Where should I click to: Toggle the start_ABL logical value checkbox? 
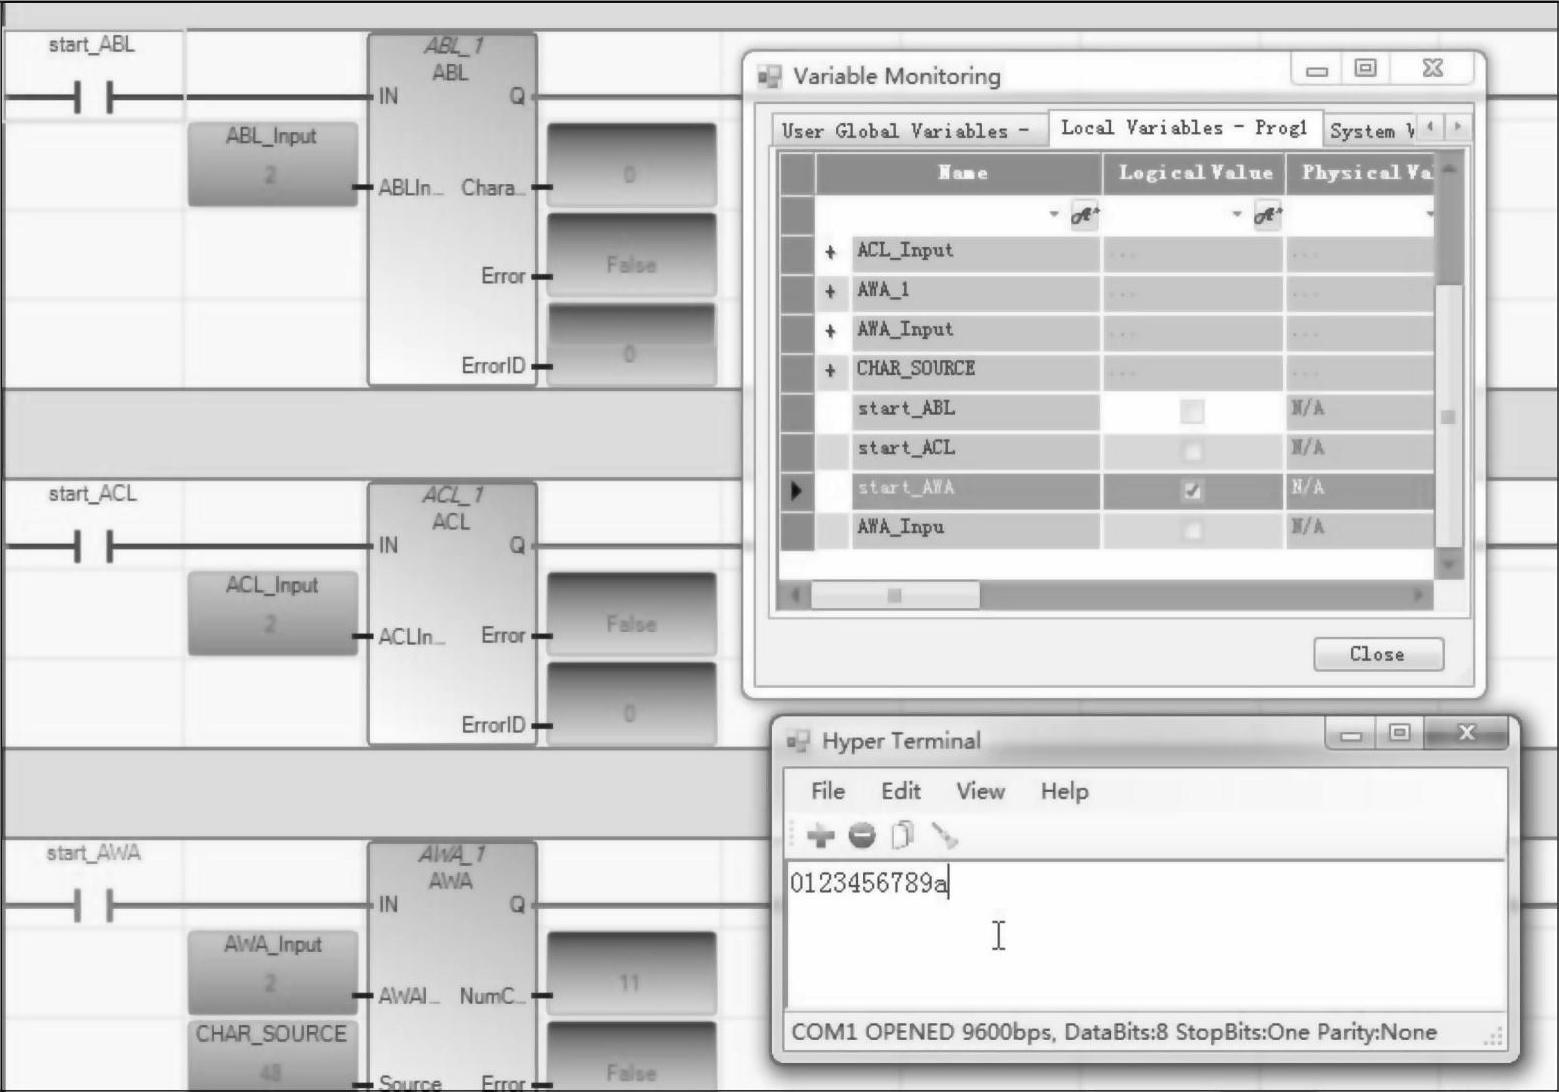(x=1192, y=411)
